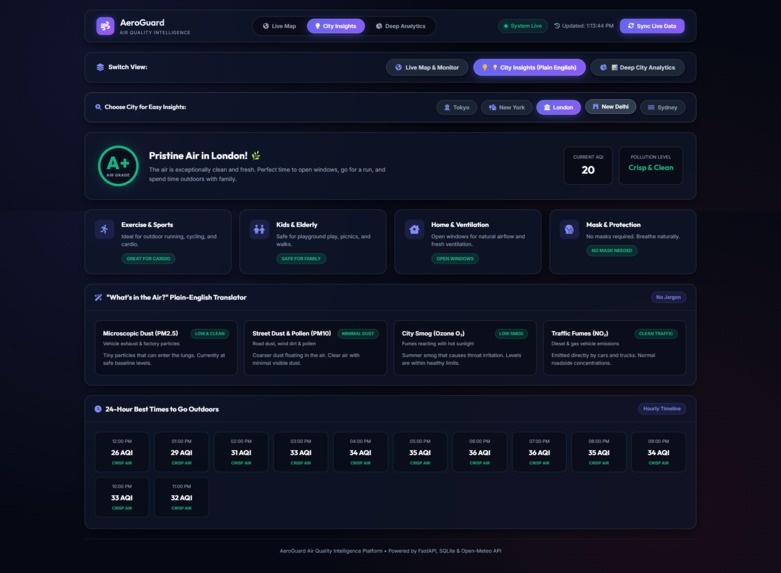Click the Open Windows tag
The width and height of the screenshot is (781, 573).
click(x=455, y=259)
